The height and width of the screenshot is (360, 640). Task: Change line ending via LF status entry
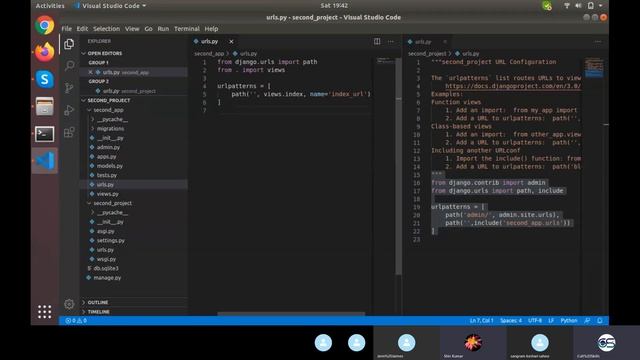[x=551, y=320]
